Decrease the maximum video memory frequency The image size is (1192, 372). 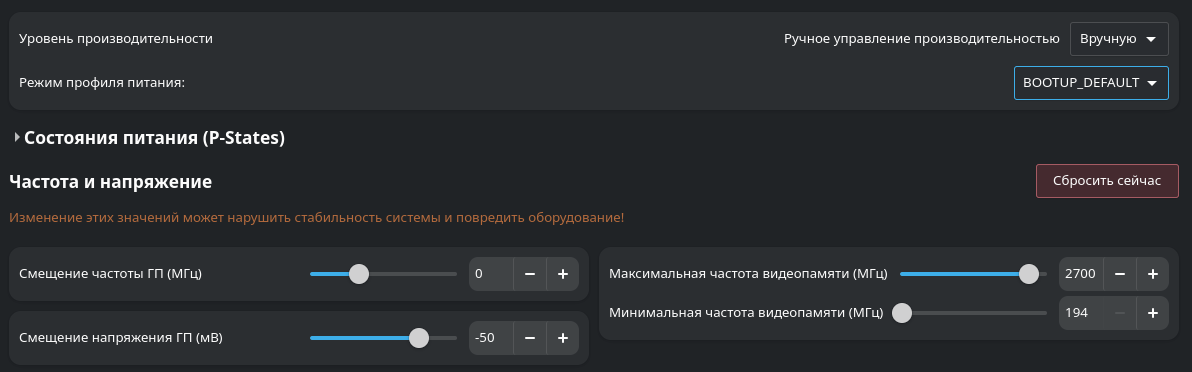pyautogui.click(x=1120, y=274)
